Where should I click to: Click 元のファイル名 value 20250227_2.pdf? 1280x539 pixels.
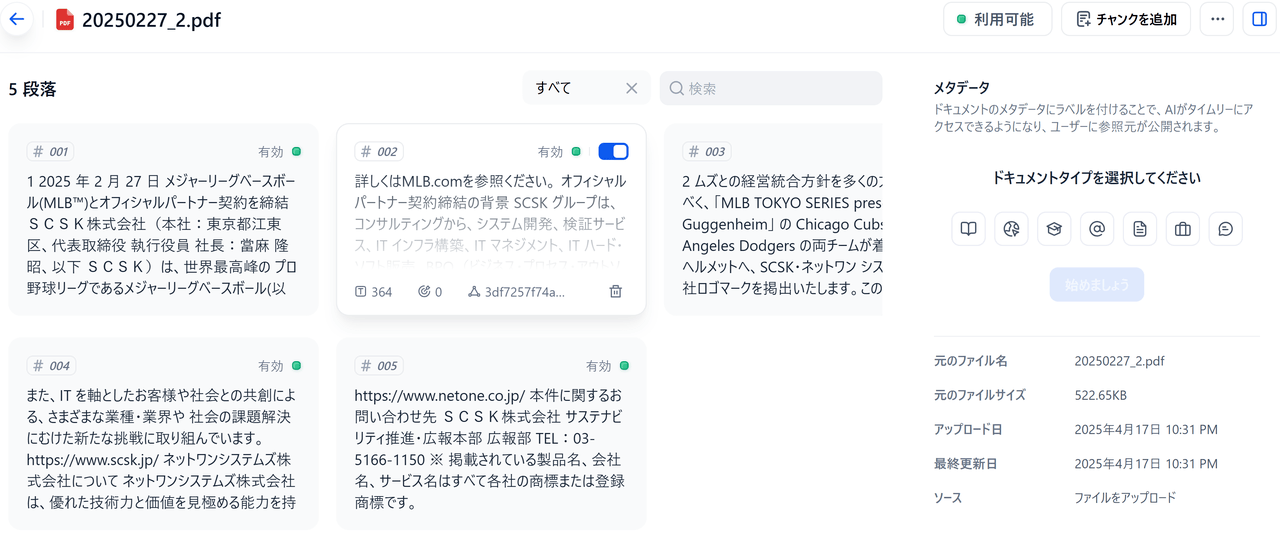click(1119, 361)
